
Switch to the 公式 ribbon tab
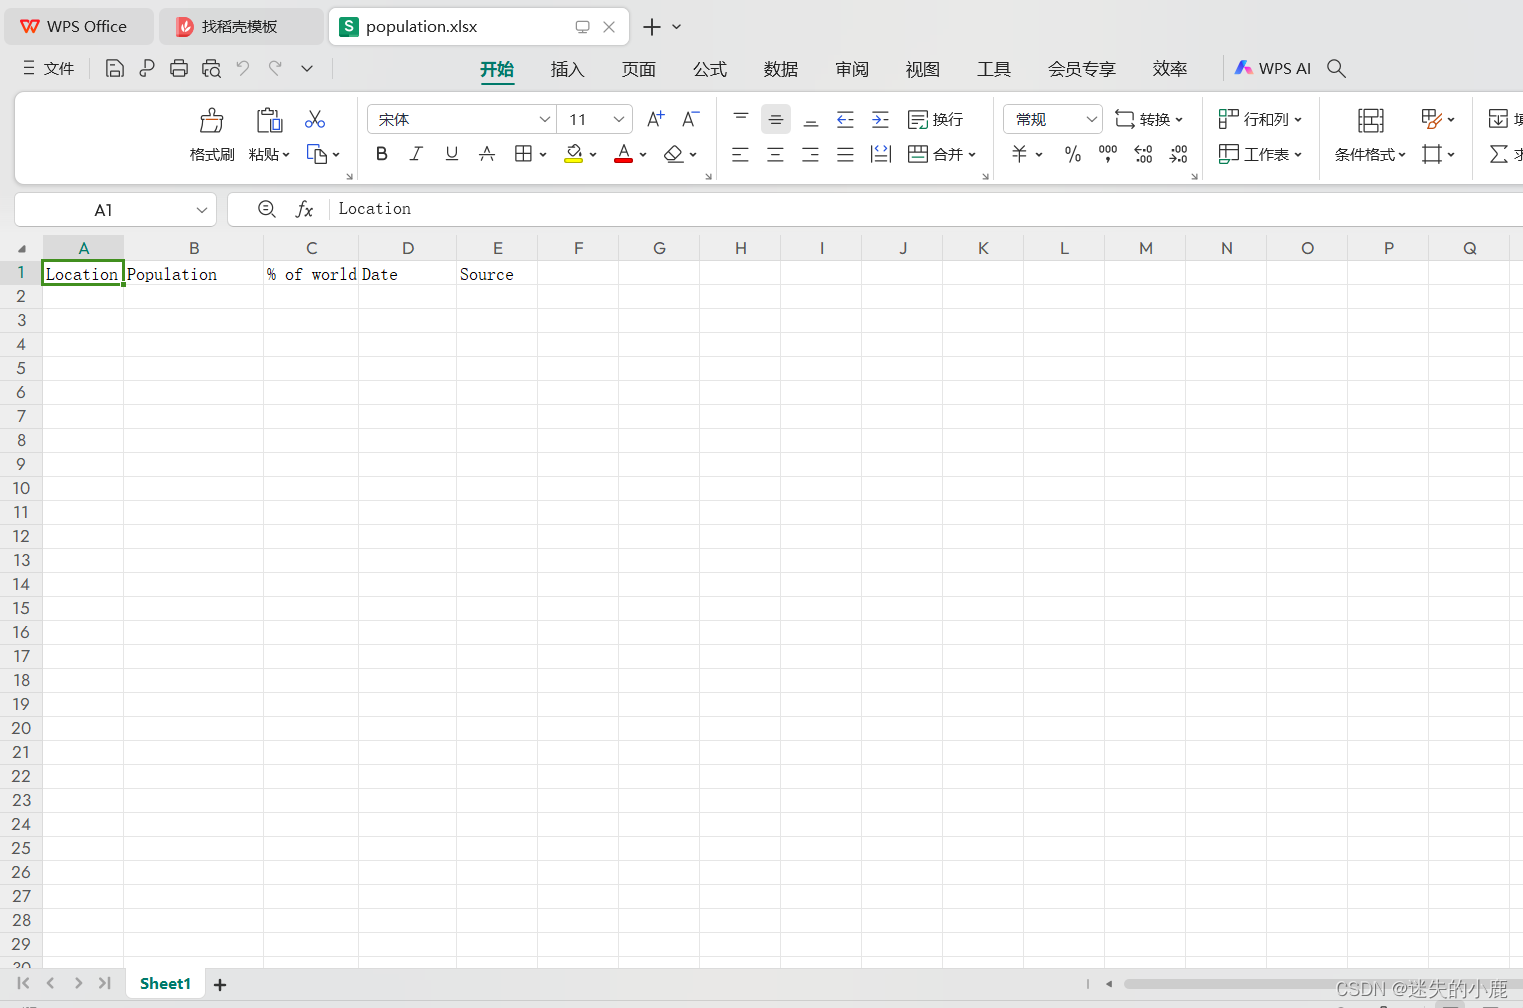[710, 69]
